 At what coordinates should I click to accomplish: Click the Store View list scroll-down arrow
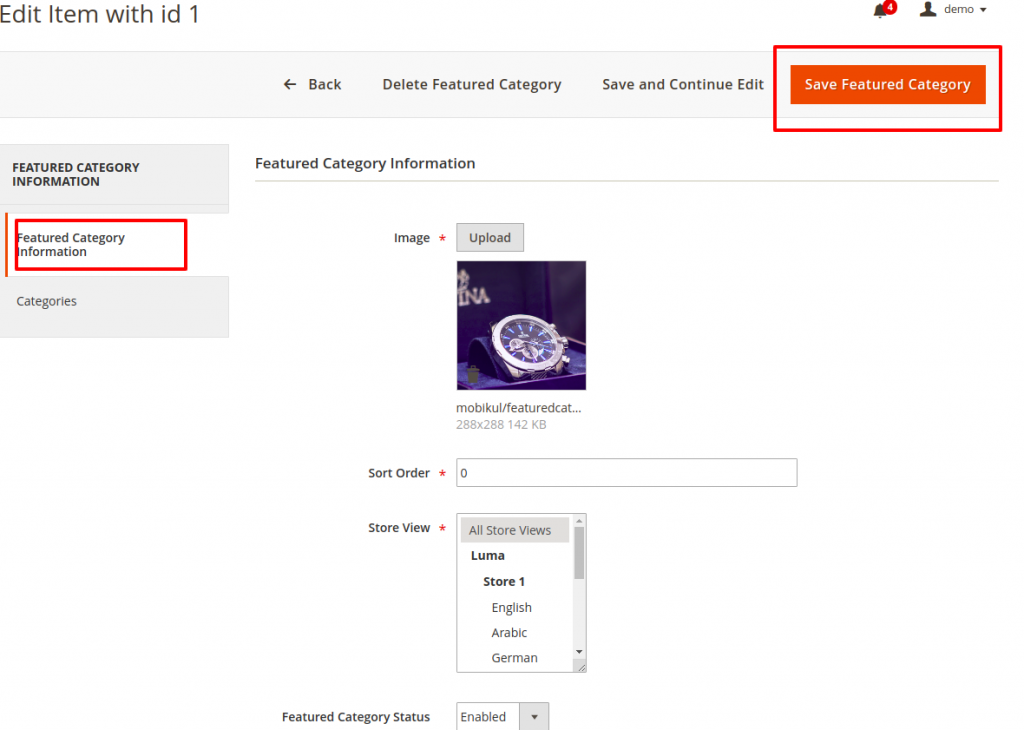(579, 652)
